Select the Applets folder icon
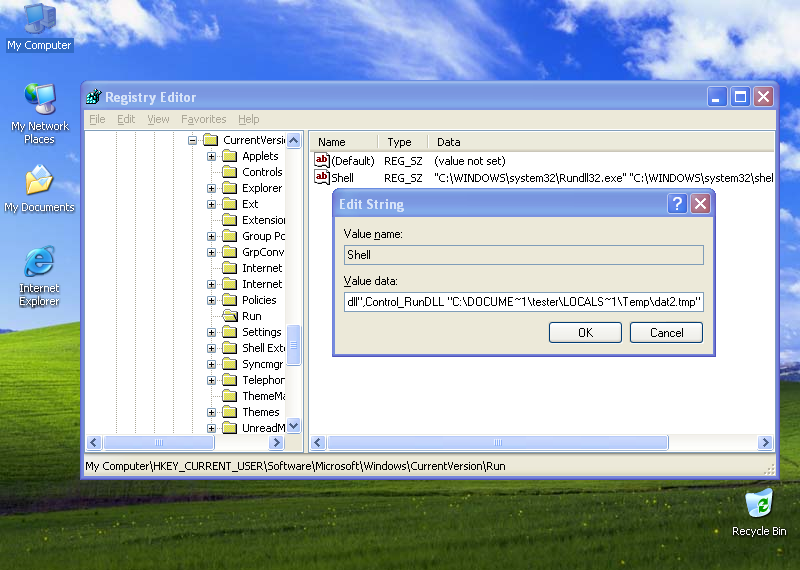This screenshot has height=570, width=800. pyautogui.click(x=230, y=156)
